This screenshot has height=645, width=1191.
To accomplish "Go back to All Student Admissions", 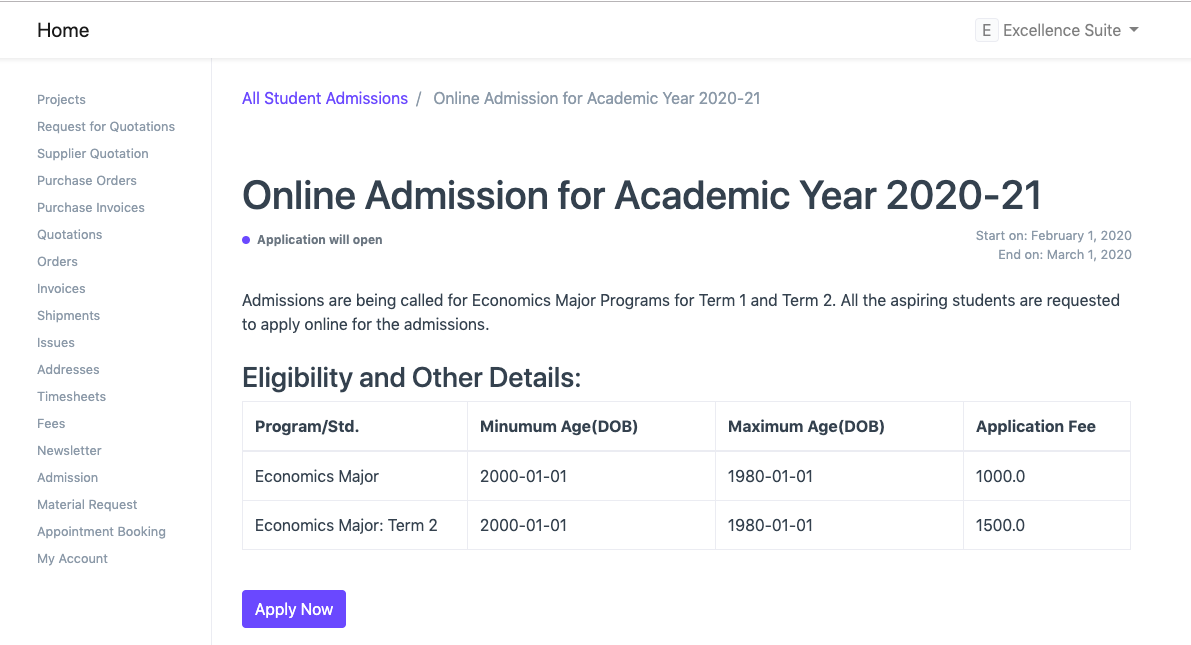I will (x=325, y=98).
